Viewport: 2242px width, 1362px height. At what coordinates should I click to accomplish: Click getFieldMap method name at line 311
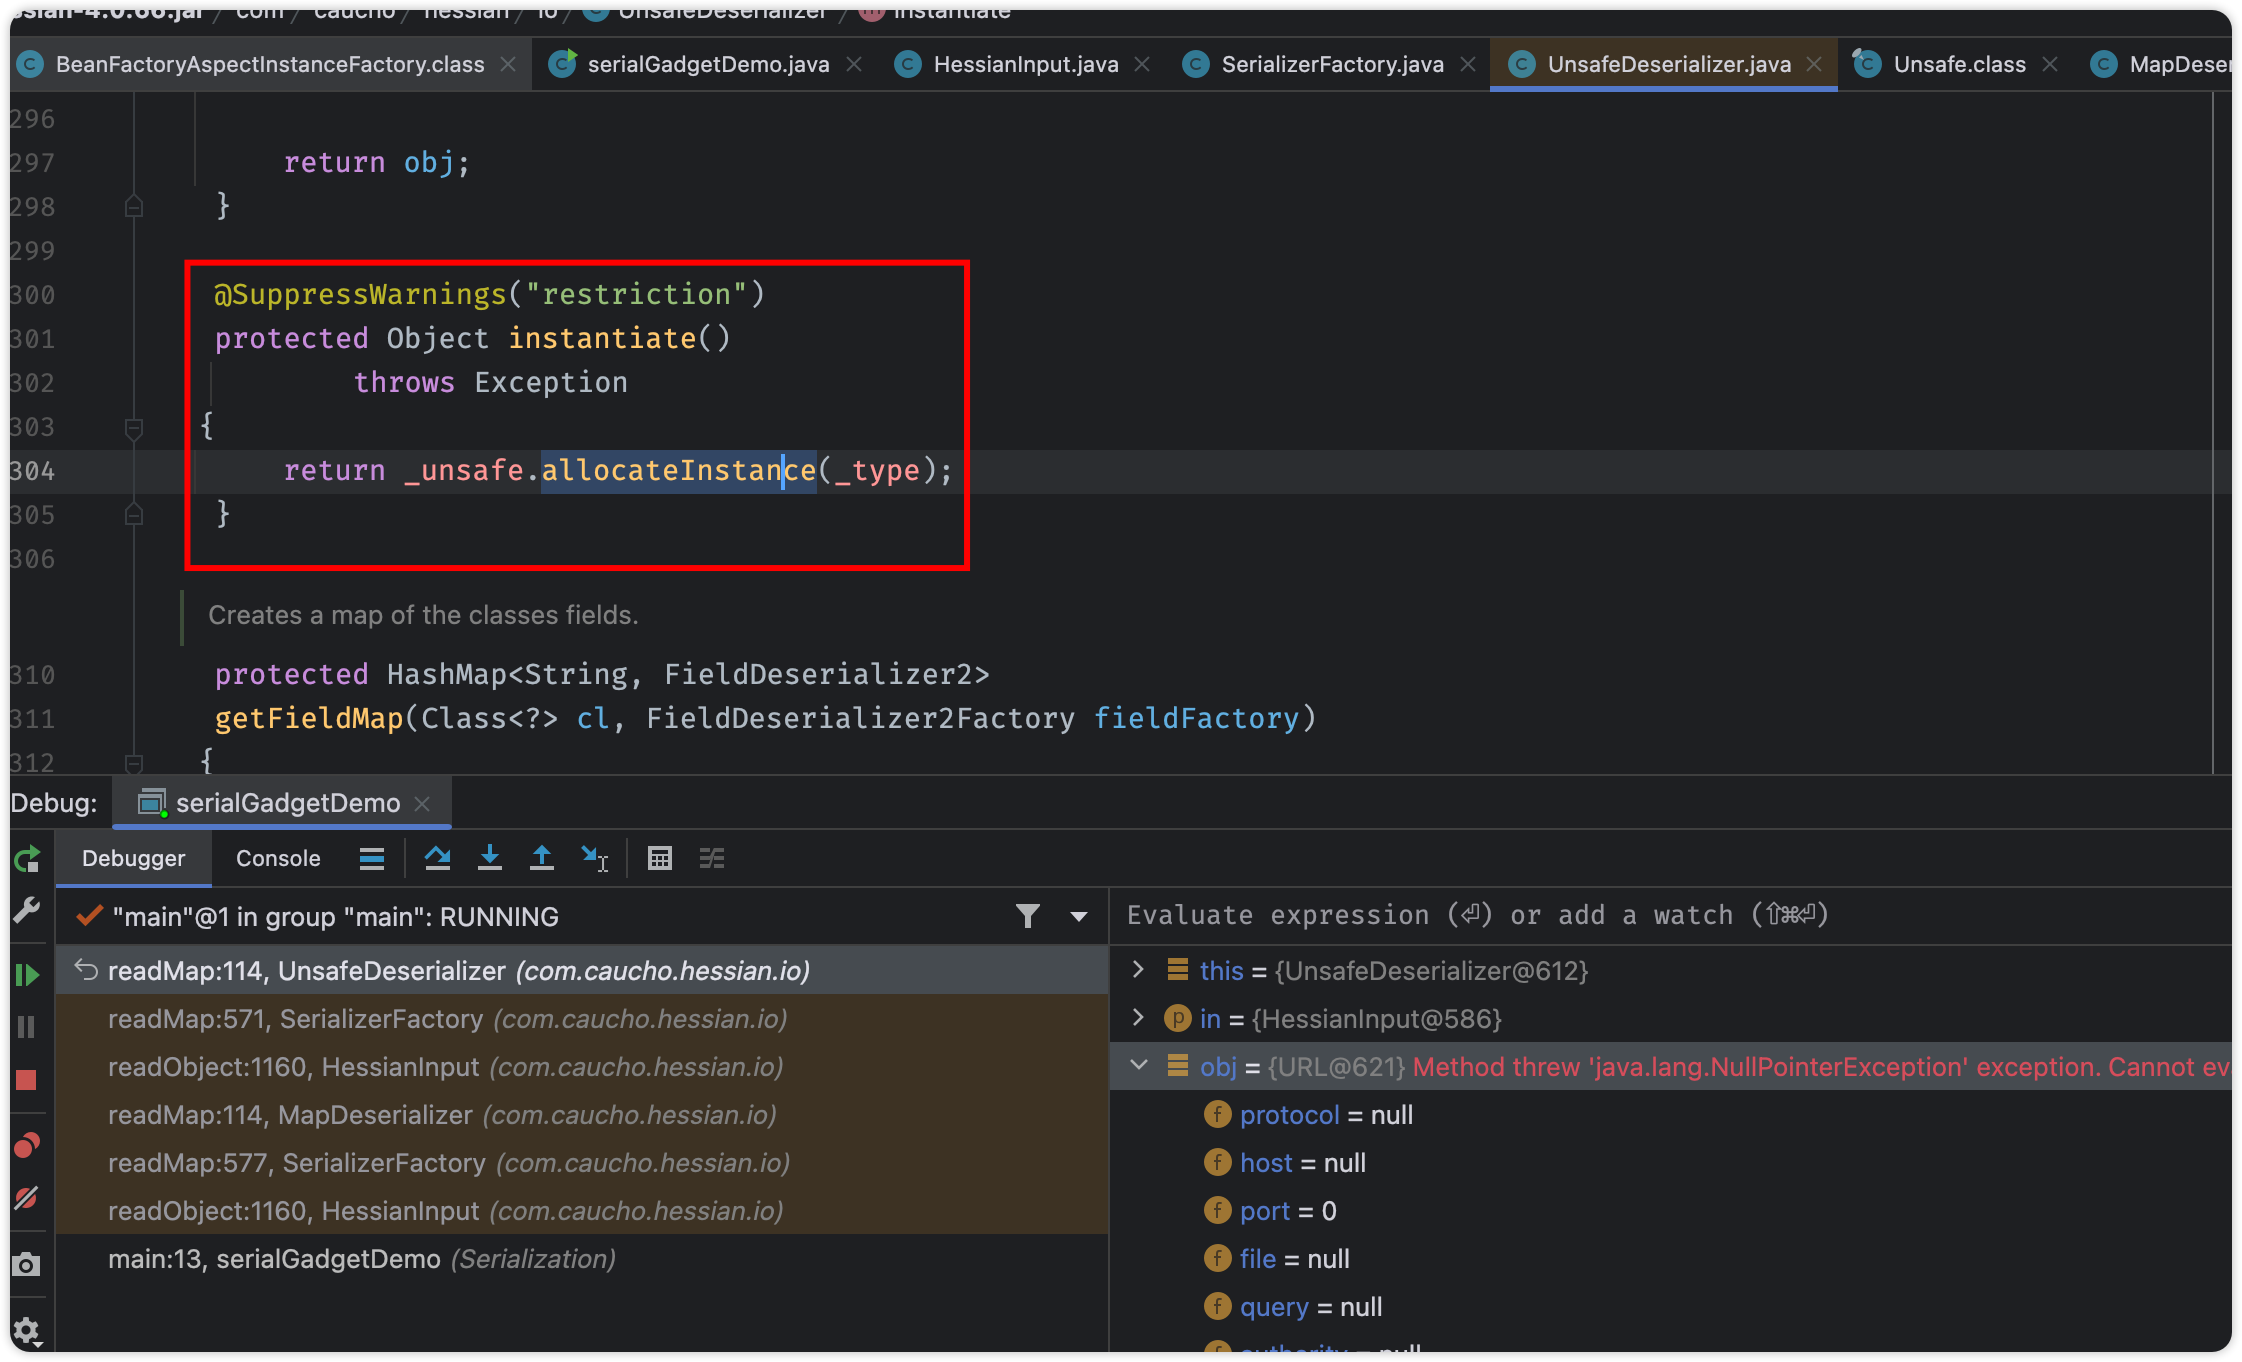[309, 718]
